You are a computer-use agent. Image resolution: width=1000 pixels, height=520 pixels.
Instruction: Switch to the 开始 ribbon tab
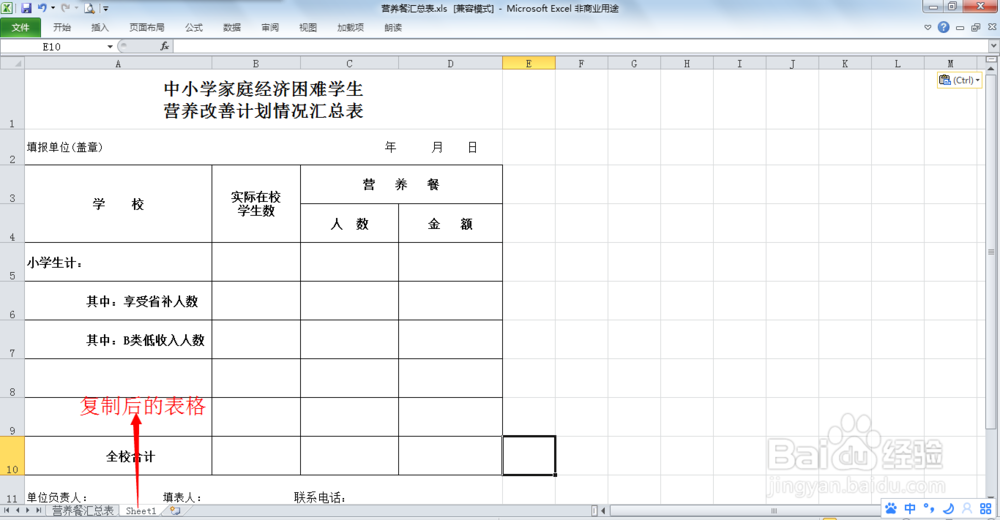coord(62,27)
